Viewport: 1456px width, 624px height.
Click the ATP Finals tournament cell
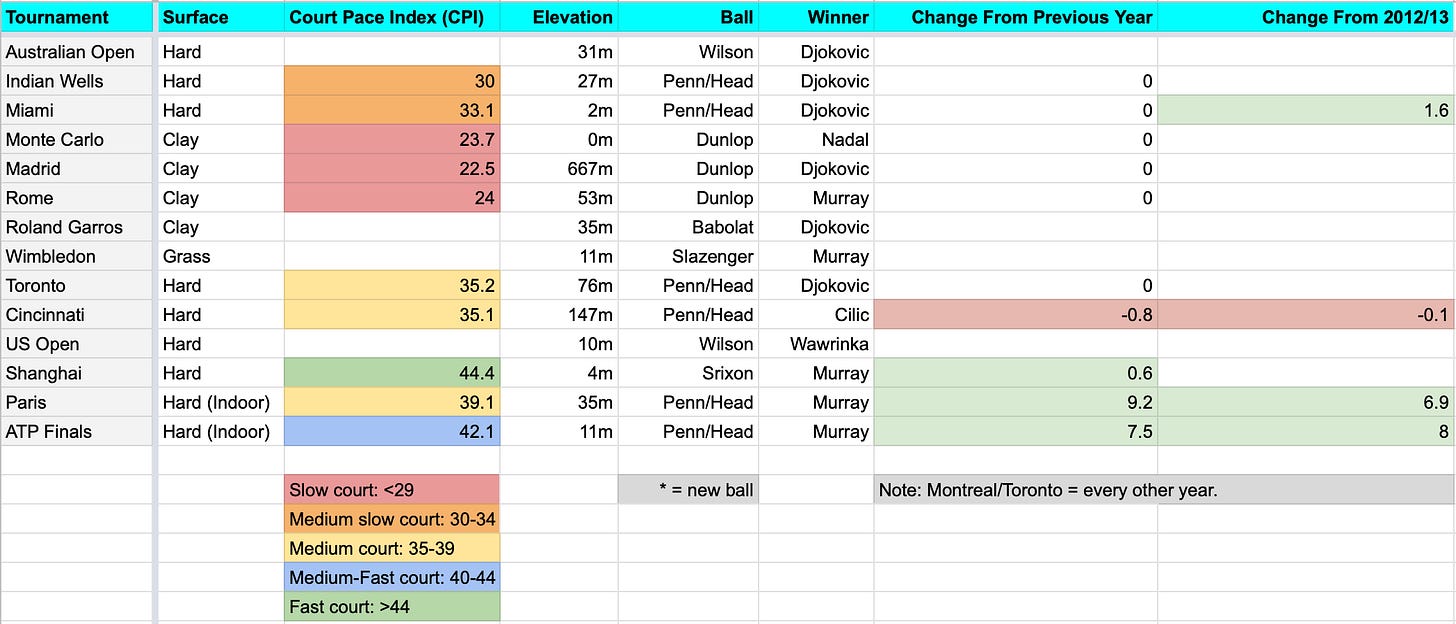(x=76, y=431)
